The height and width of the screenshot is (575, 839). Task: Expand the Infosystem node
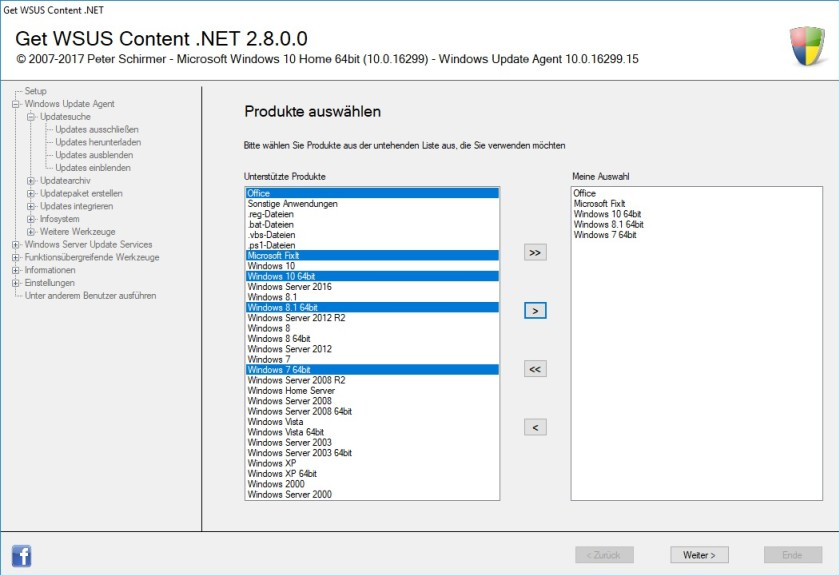(31, 219)
